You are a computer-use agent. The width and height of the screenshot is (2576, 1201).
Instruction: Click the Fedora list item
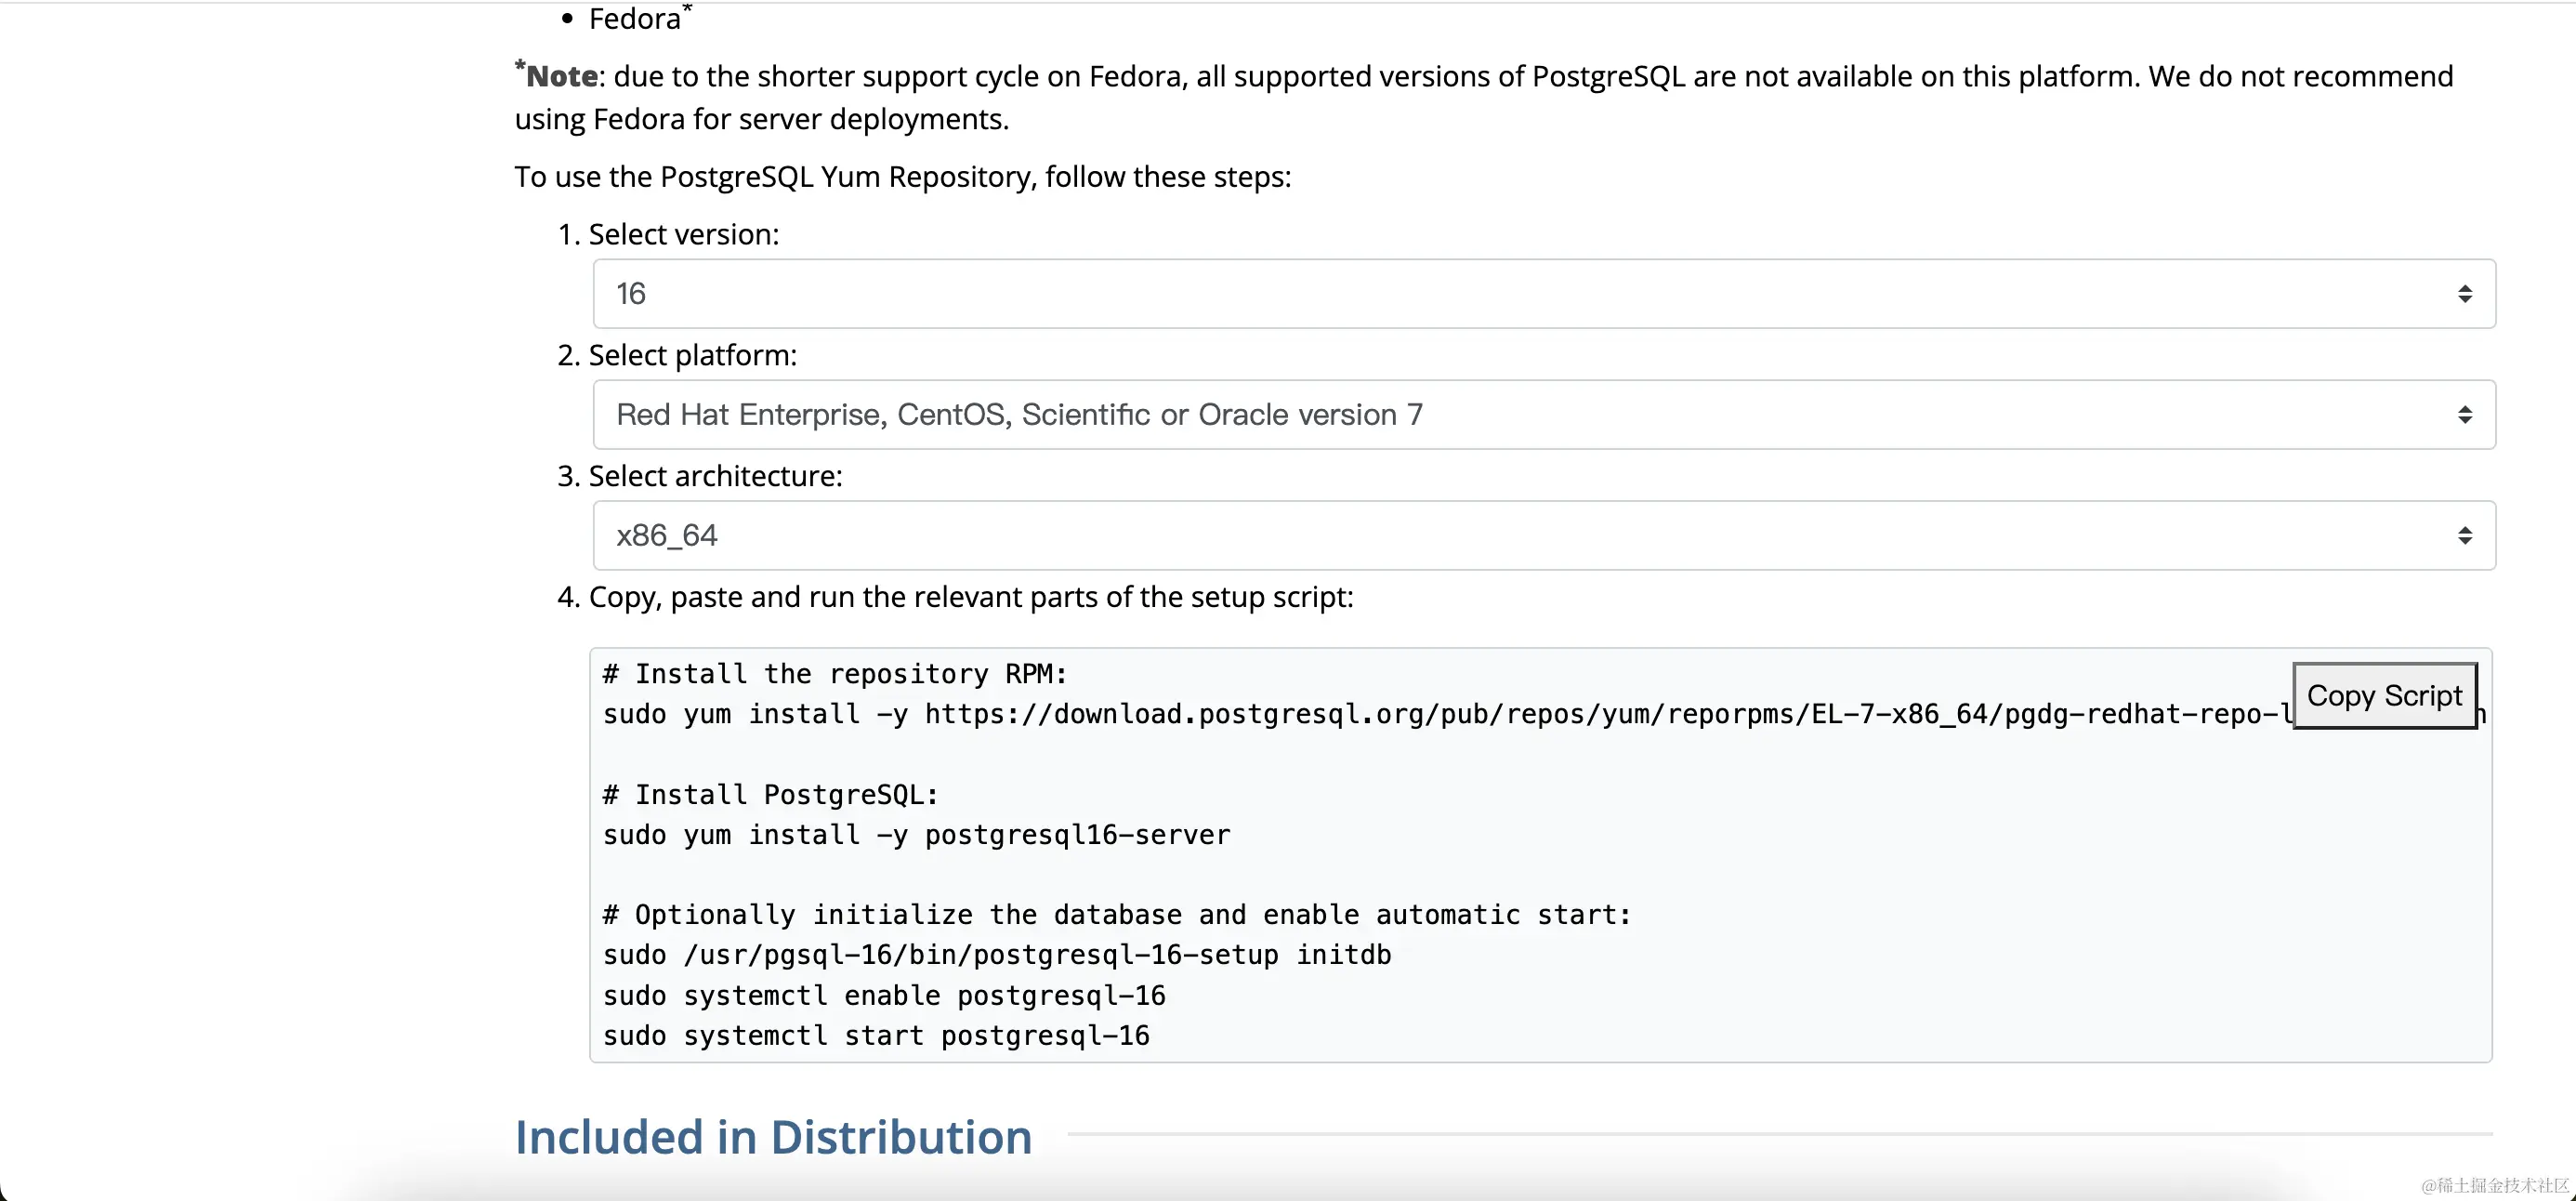point(635,19)
